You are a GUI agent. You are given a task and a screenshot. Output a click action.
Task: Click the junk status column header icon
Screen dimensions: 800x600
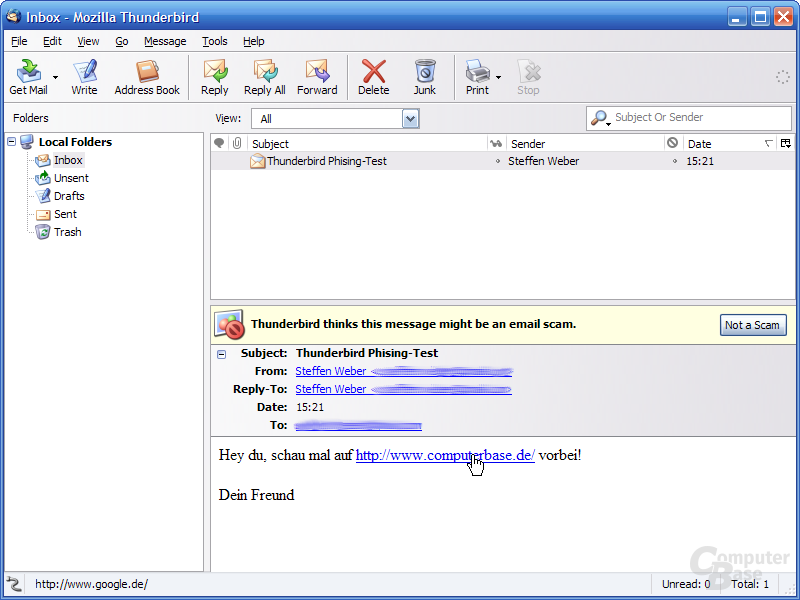tap(672, 143)
